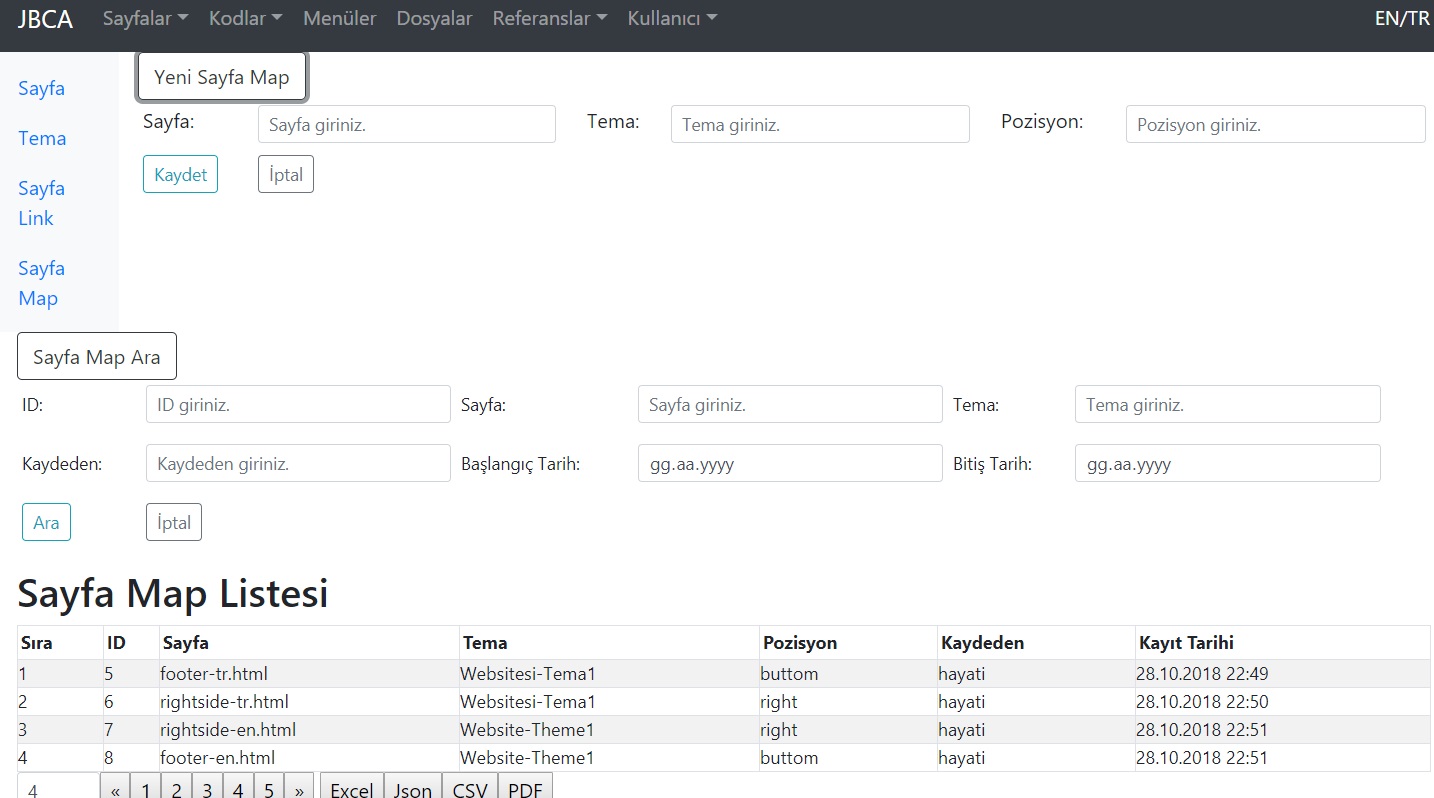
Task: Select Sayfa Link from the sidebar
Action: tap(41, 203)
